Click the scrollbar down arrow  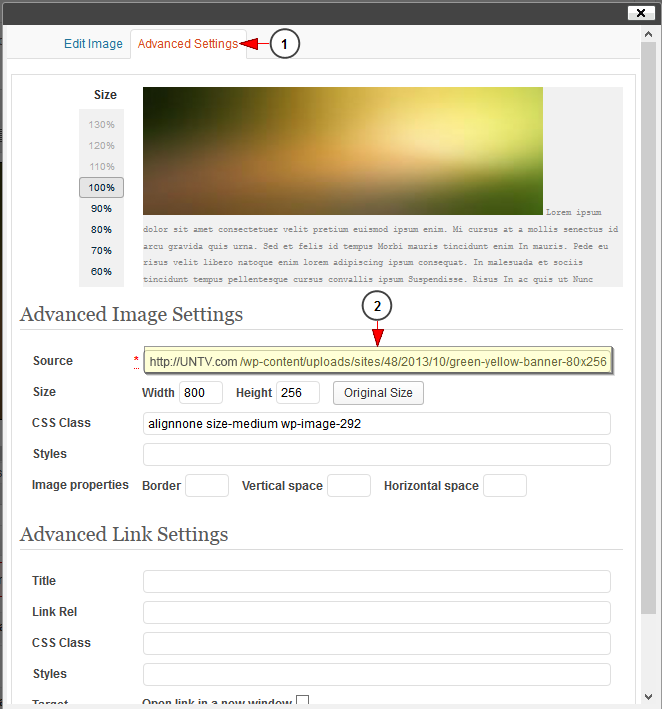pyautogui.click(x=648, y=696)
